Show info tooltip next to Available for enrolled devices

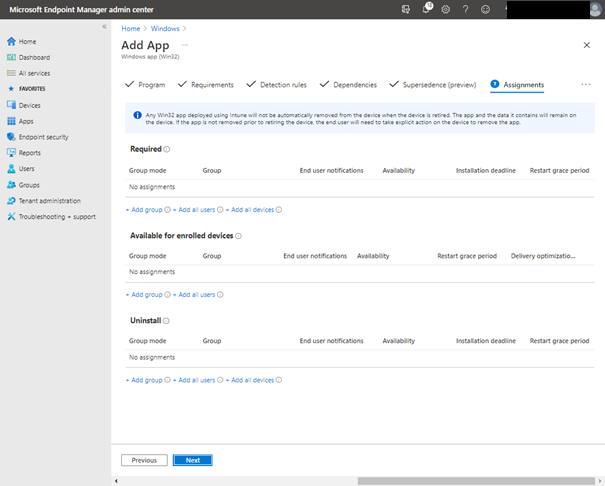[x=238, y=236]
